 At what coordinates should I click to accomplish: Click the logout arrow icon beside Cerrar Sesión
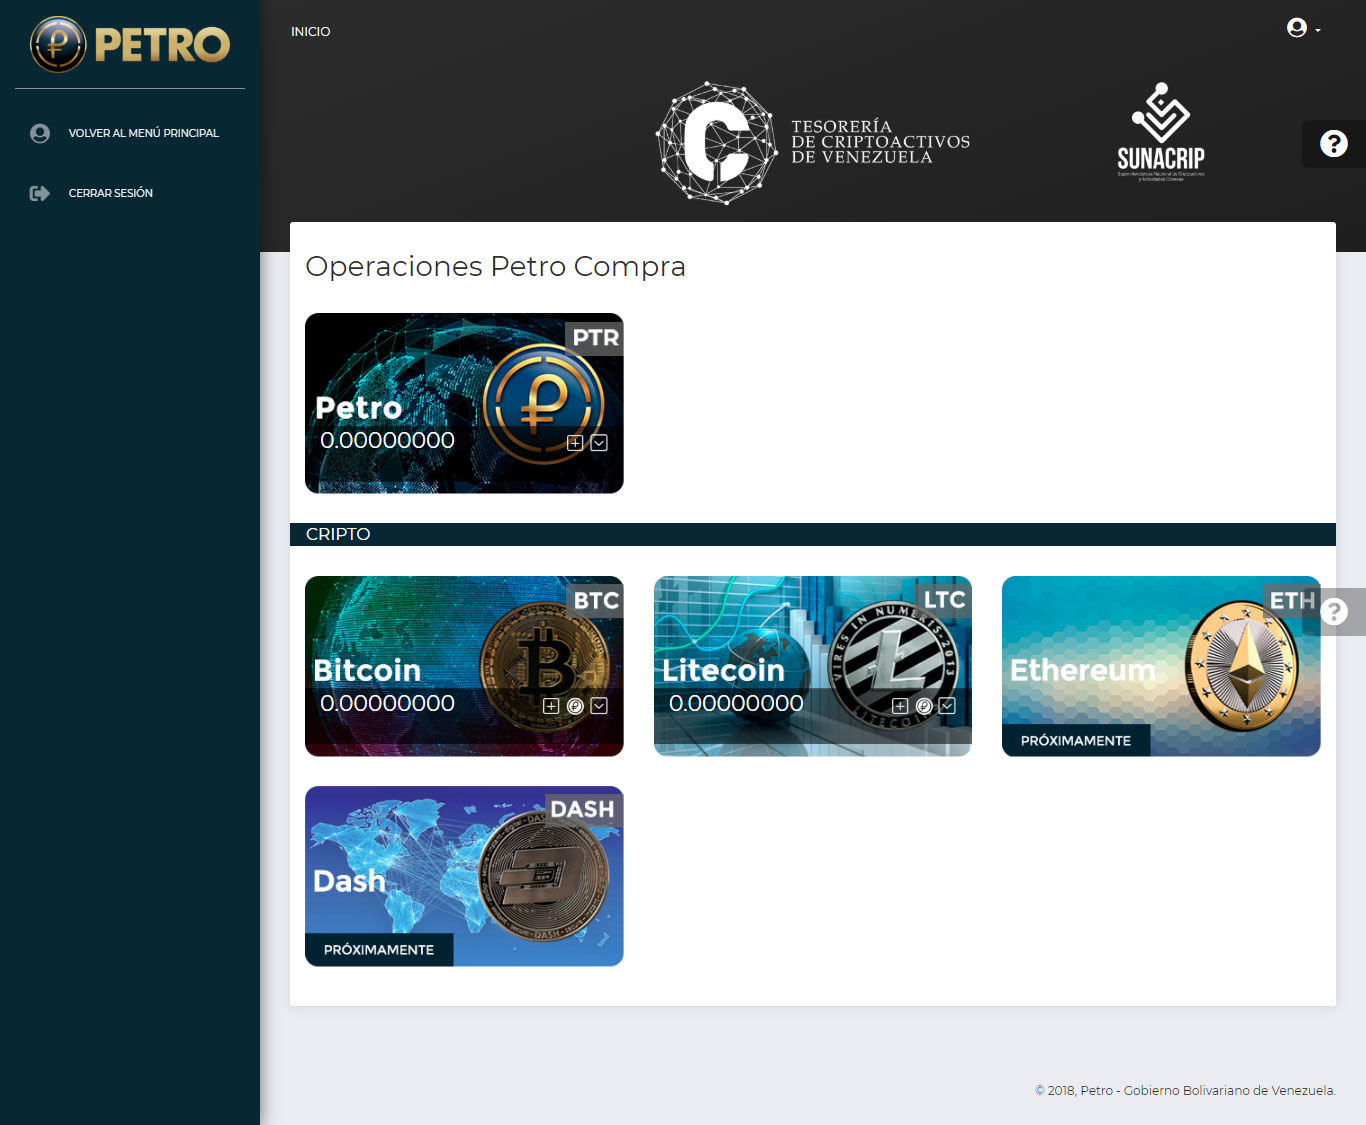(40, 193)
